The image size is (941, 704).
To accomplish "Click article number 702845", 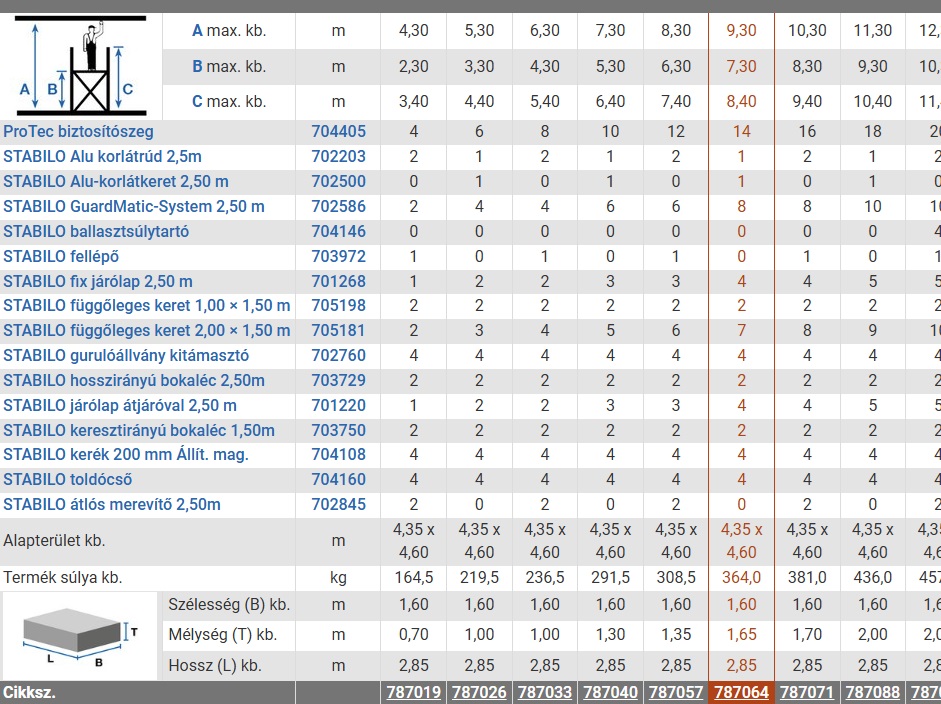I will coord(338,504).
